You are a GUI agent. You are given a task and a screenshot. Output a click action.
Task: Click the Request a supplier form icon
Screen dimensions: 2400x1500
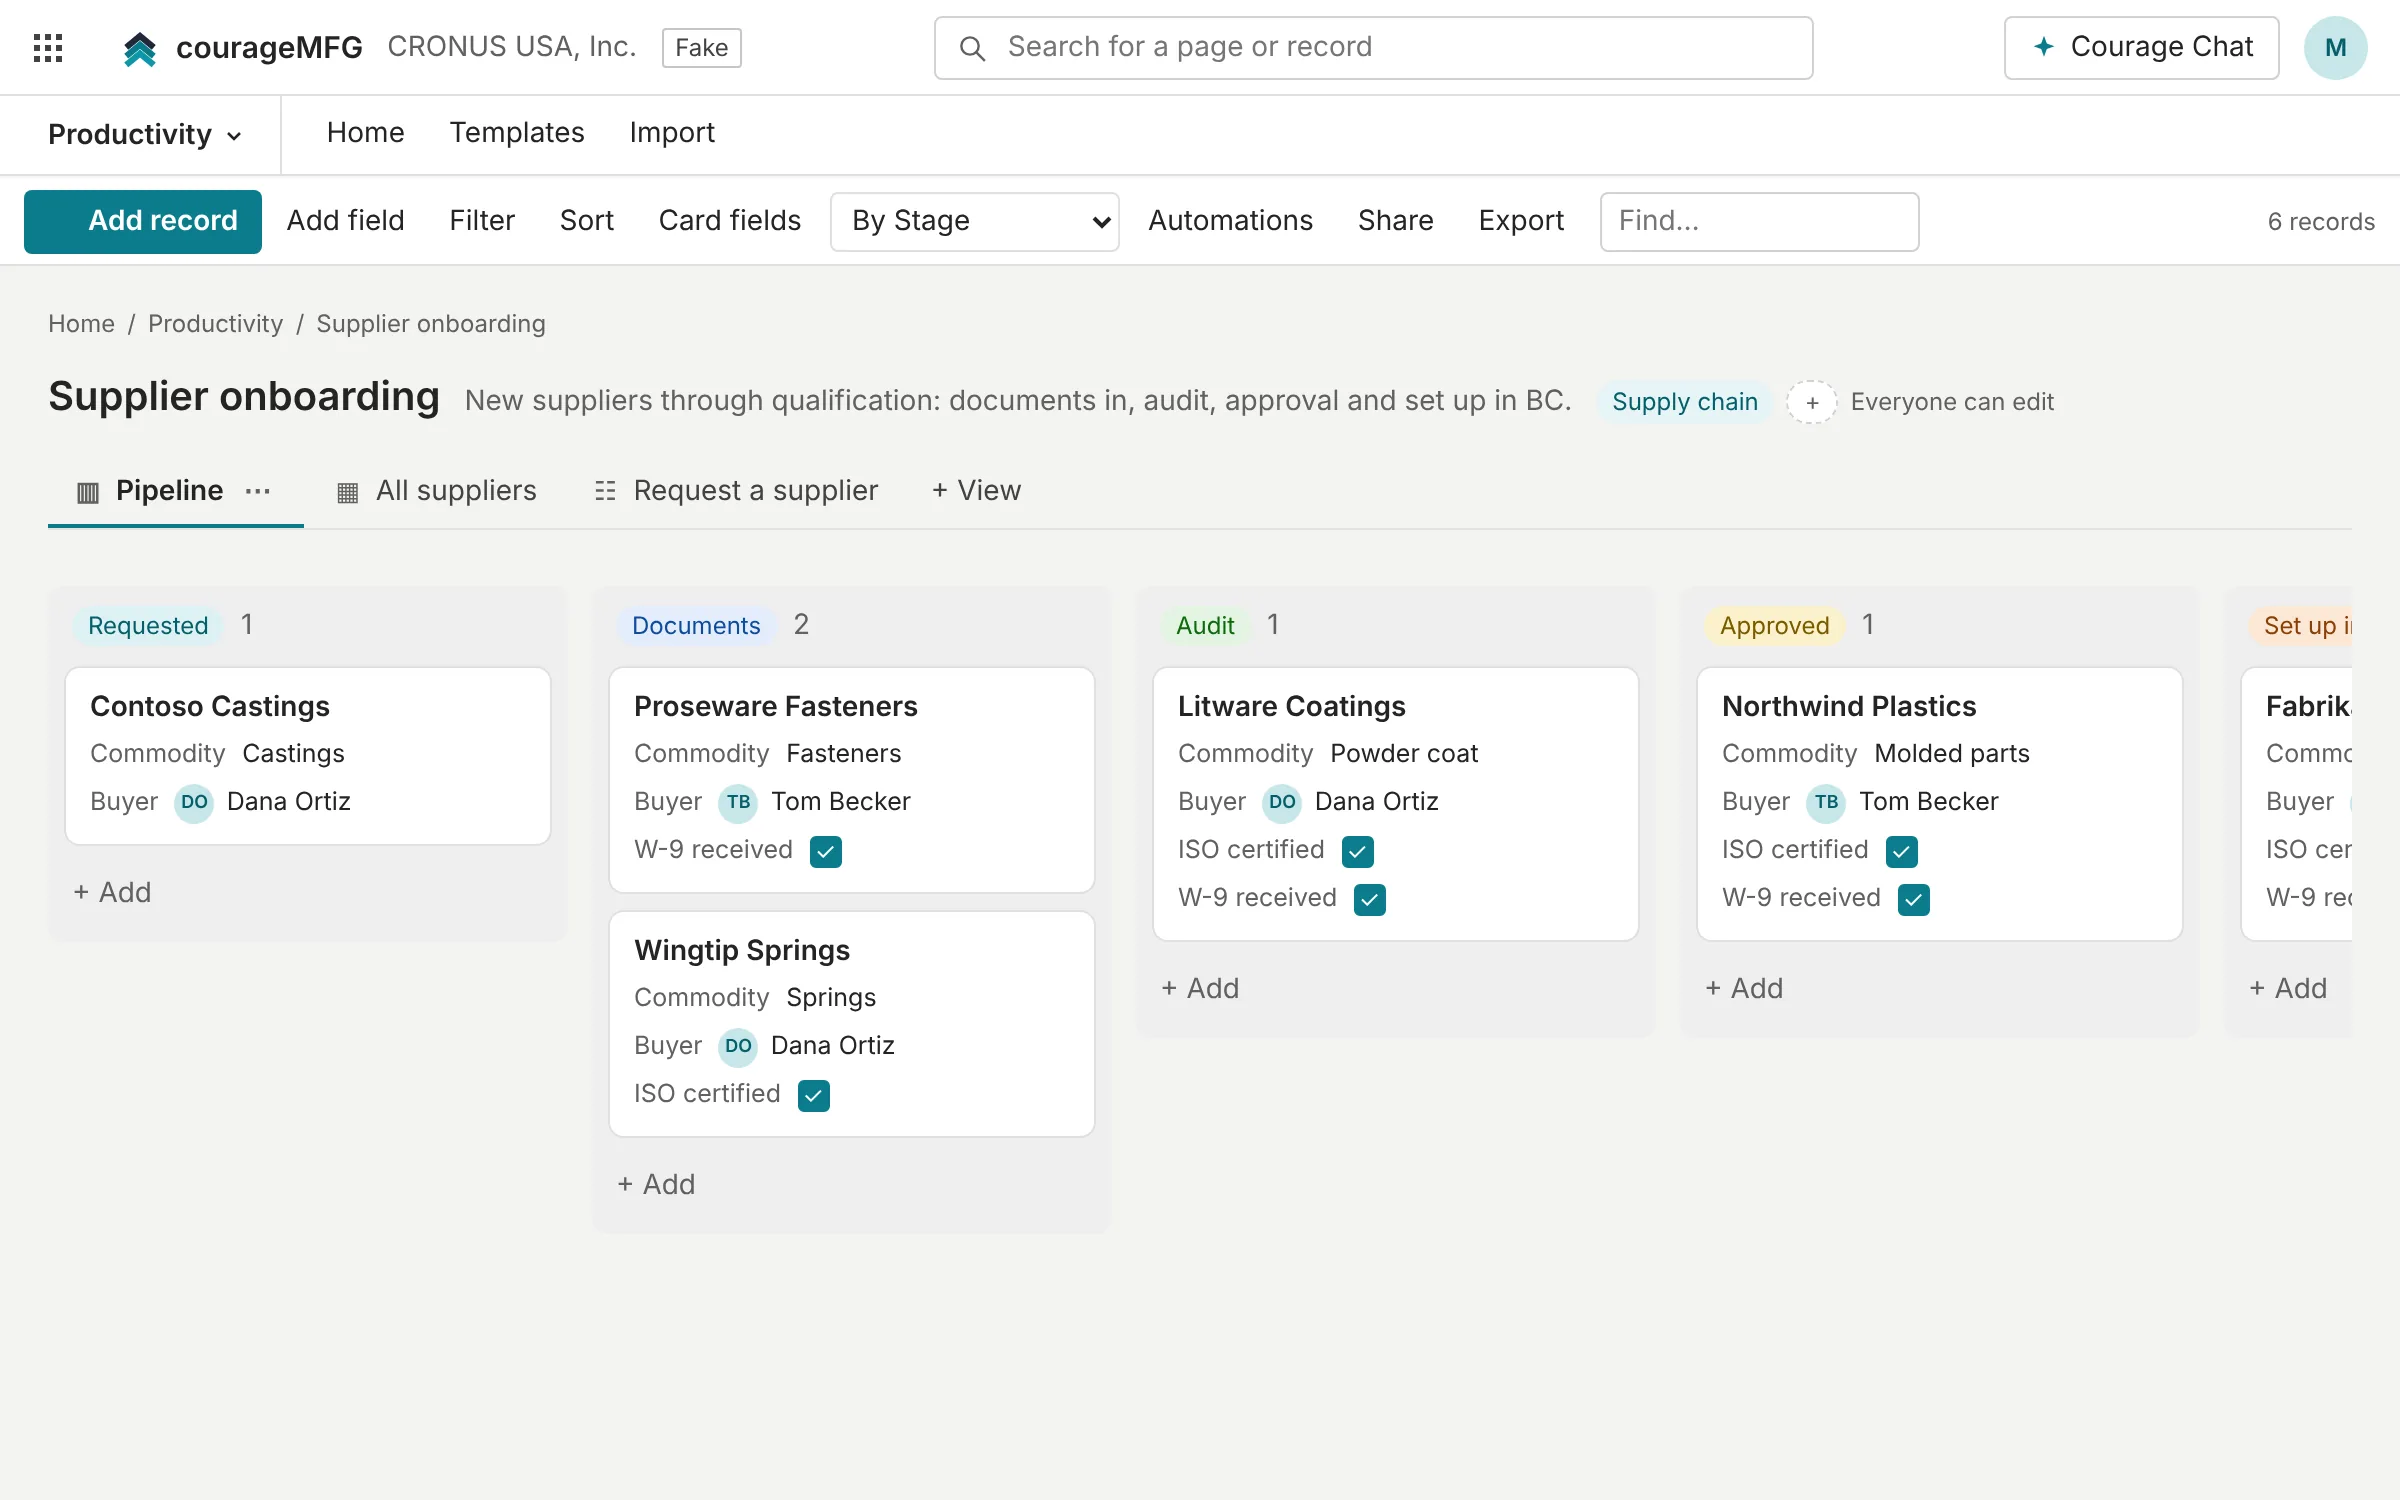point(605,491)
